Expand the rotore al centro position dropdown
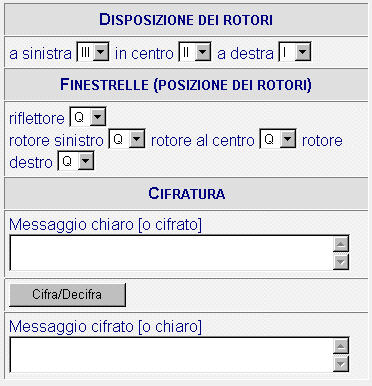The height and width of the screenshot is (386, 372). click(x=288, y=139)
